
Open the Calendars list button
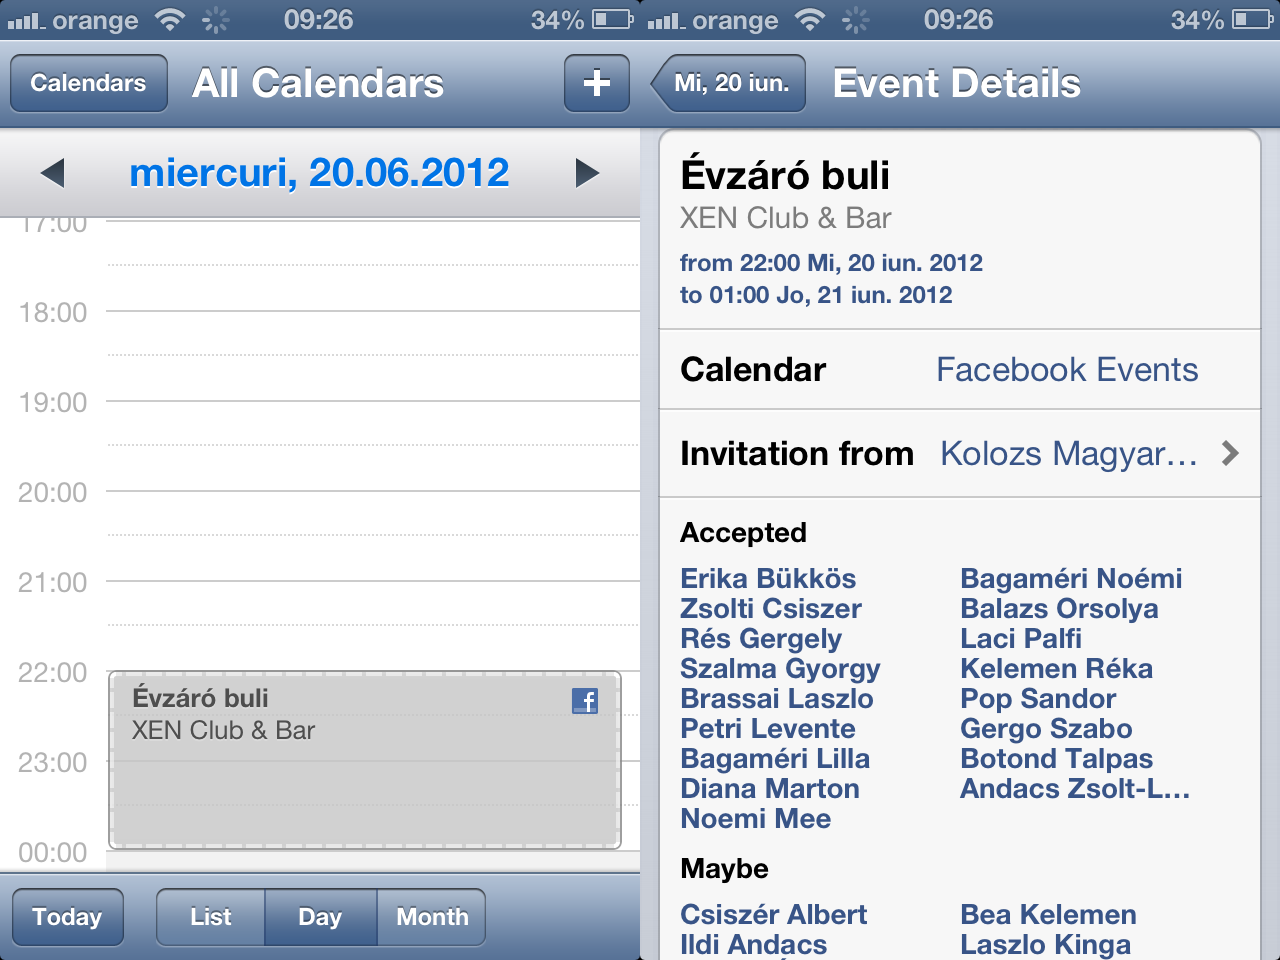tap(88, 83)
